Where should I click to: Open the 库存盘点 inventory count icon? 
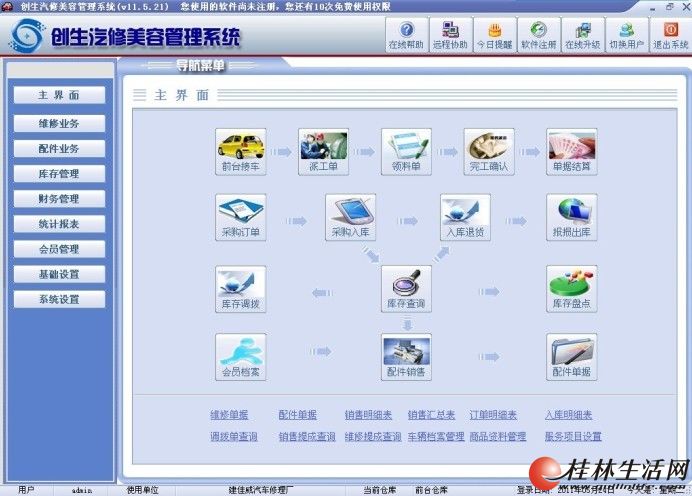click(x=572, y=289)
